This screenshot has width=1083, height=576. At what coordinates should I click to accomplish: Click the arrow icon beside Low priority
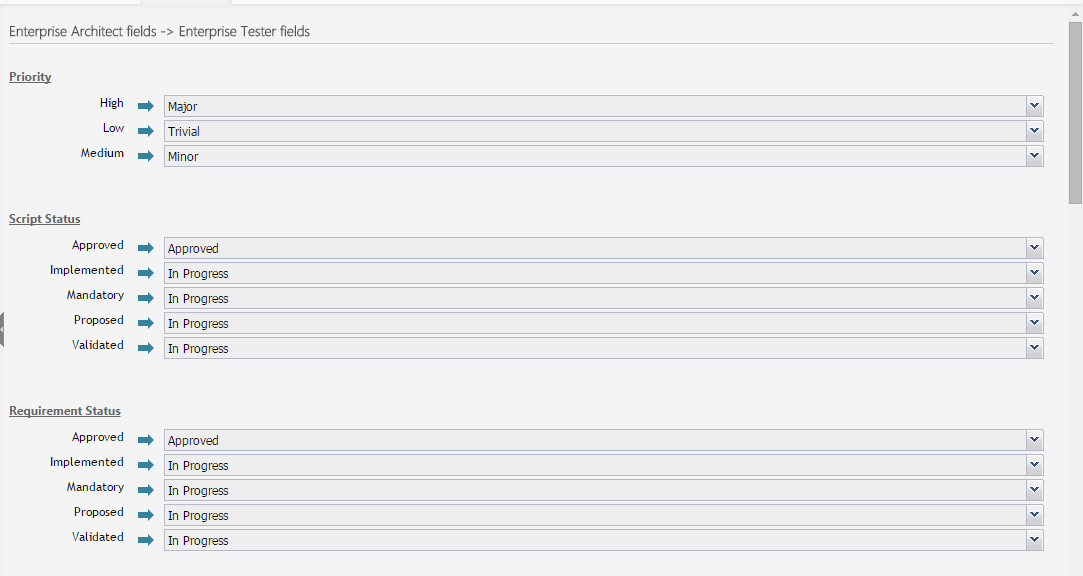pyautogui.click(x=145, y=131)
